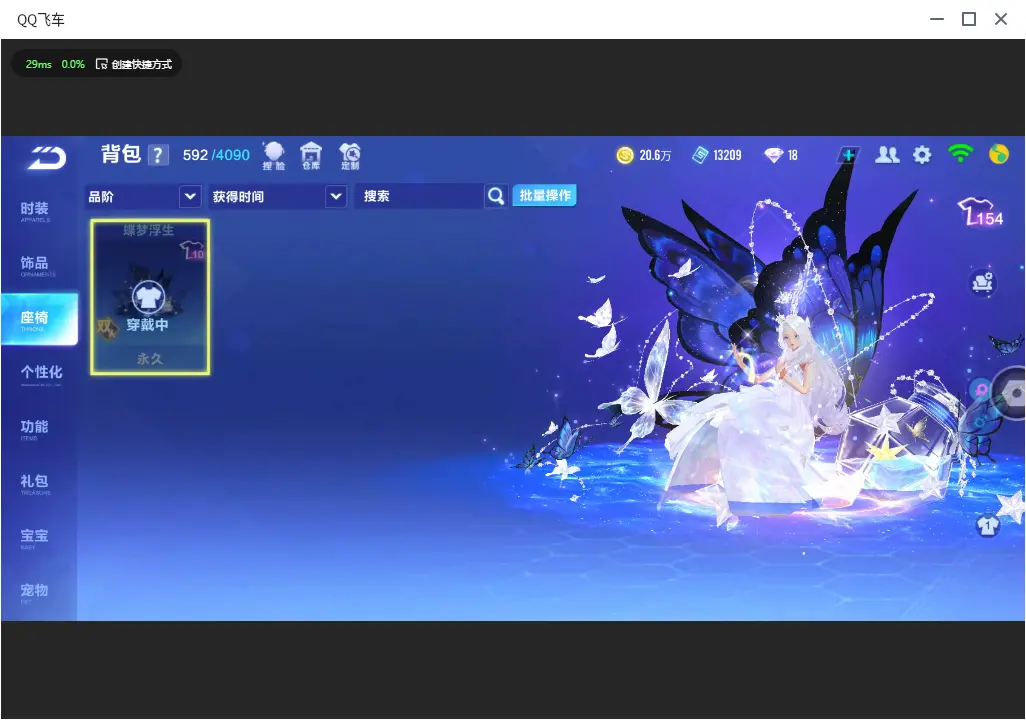
Task: Open the 宝宝 tab
Action: click(x=35, y=537)
